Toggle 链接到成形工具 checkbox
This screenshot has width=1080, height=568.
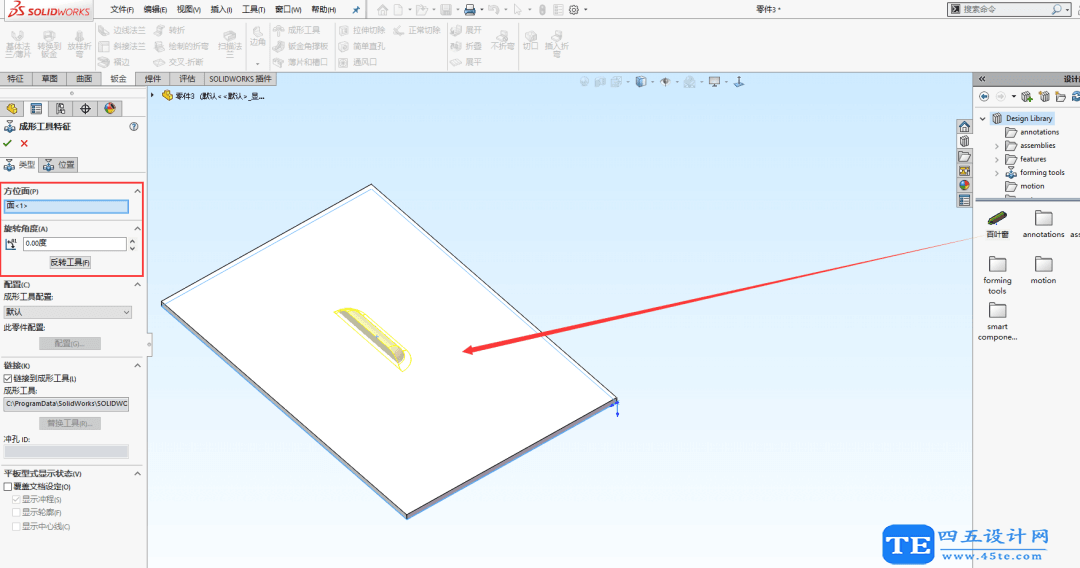pyautogui.click(x=8, y=379)
